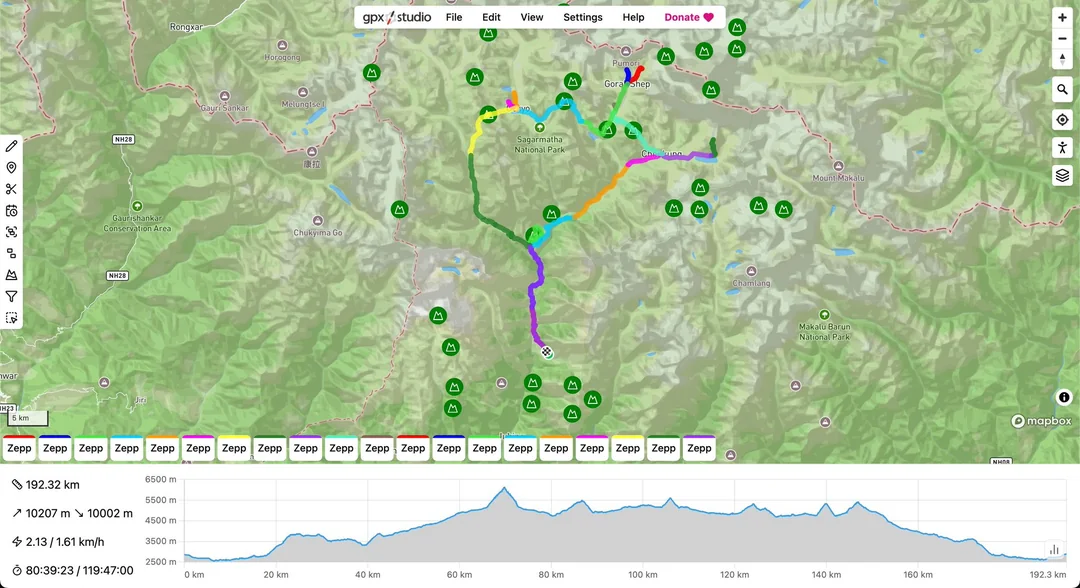
Task: Click the Chukyima Go peak marker
Action: coord(318,220)
